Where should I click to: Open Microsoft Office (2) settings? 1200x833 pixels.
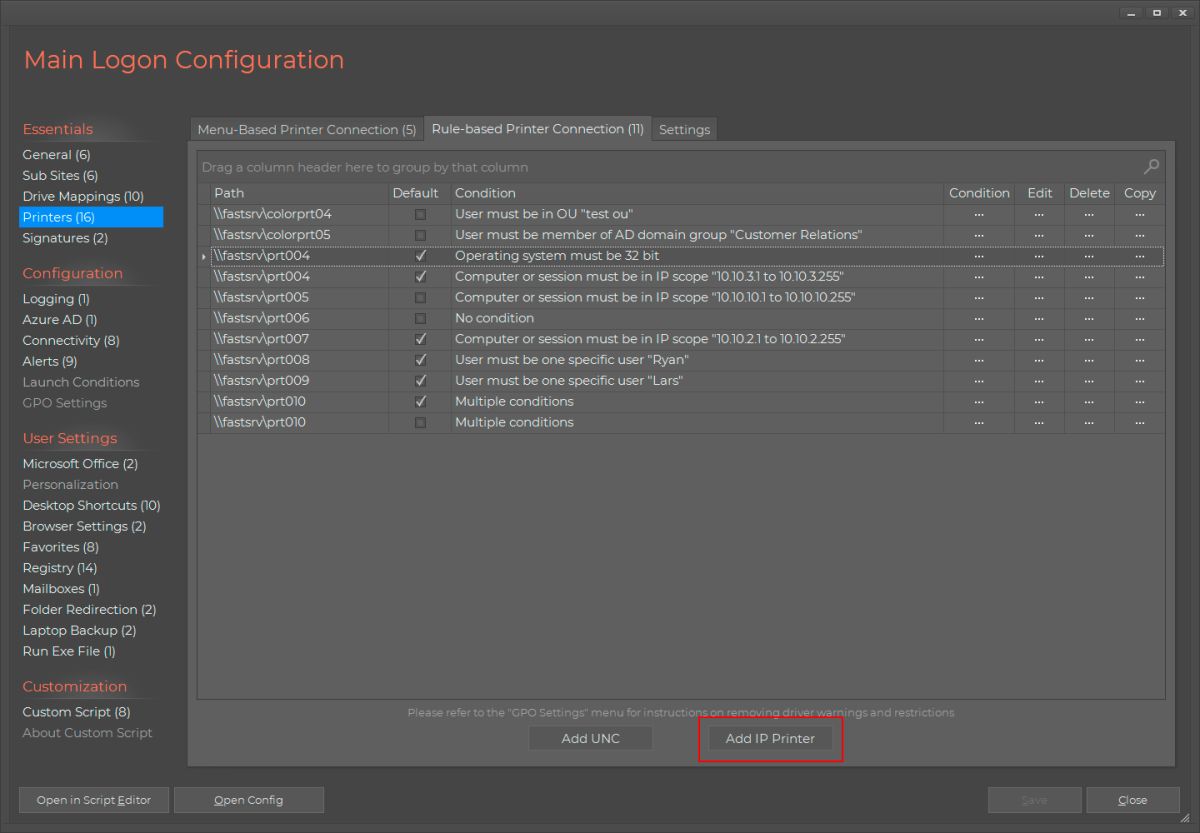(80, 464)
